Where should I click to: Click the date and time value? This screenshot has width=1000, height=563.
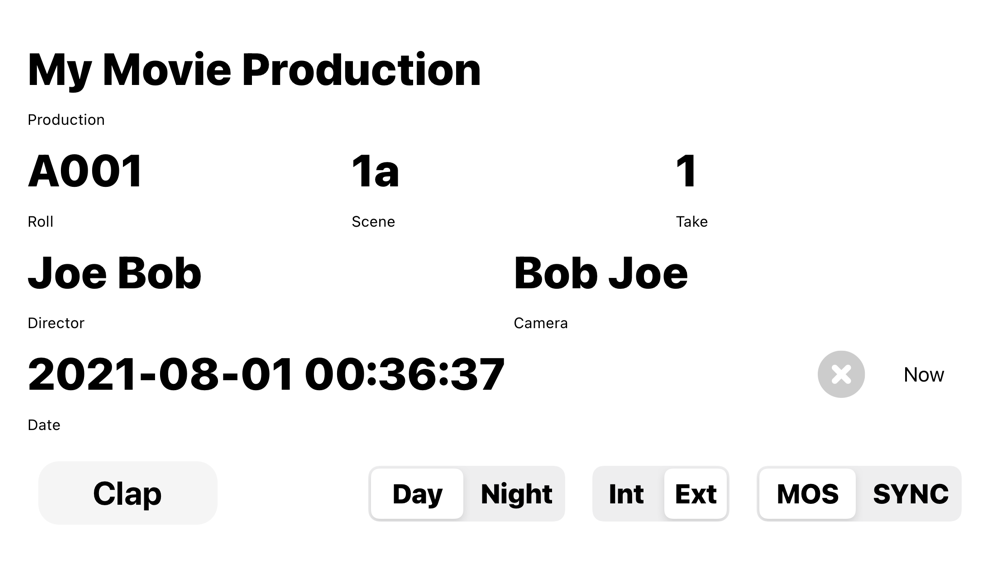pyautogui.click(x=266, y=375)
